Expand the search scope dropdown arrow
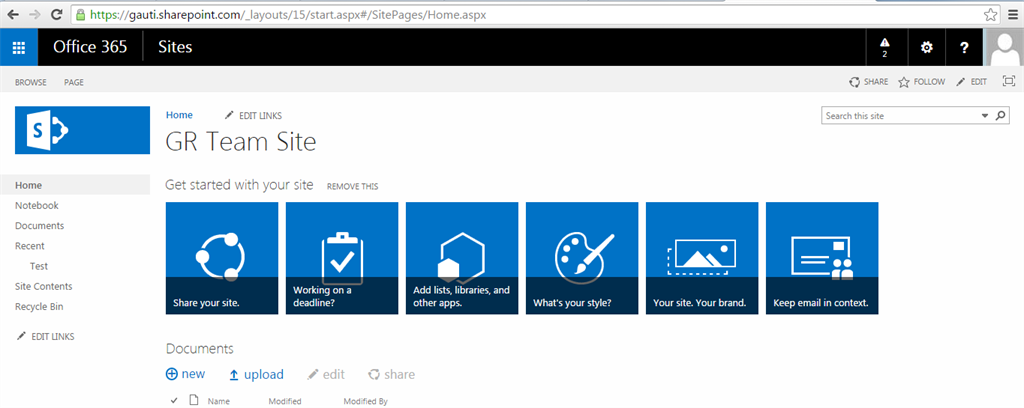This screenshot has width=1024, height=408. pyautogui.click(x=985, y=116)
